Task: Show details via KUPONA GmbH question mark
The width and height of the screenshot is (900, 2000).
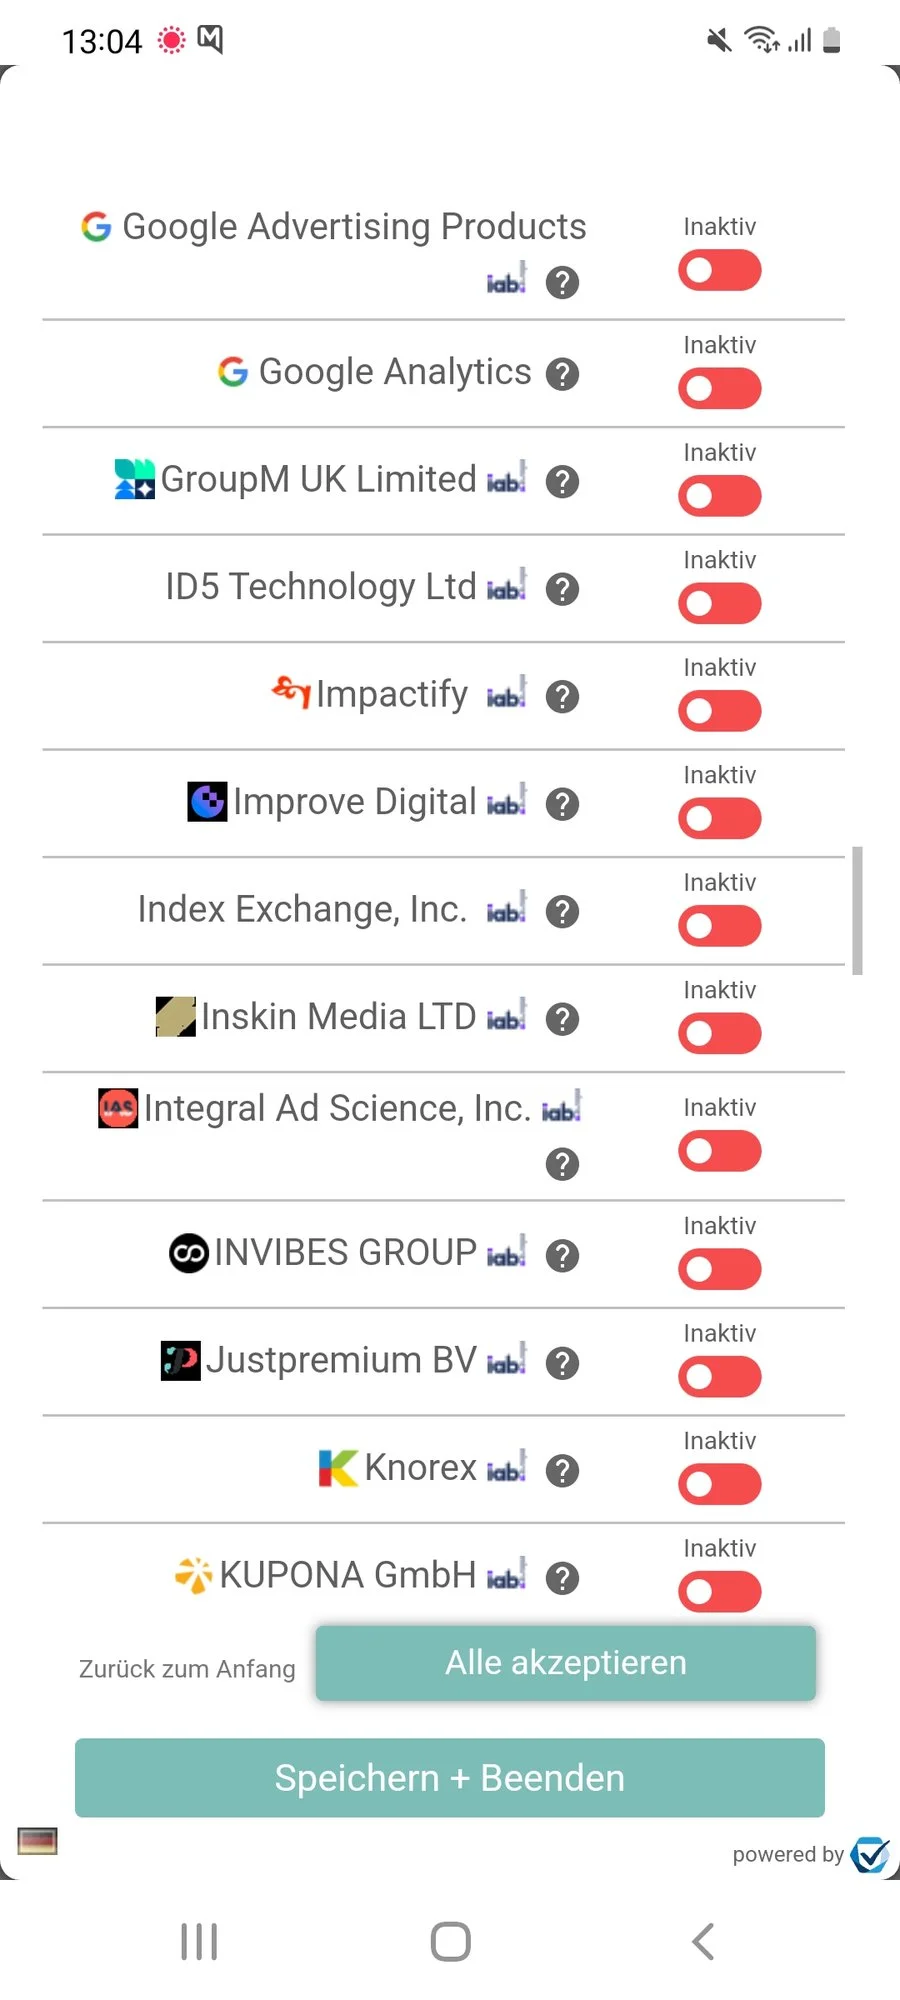Action: (562, 1578)
